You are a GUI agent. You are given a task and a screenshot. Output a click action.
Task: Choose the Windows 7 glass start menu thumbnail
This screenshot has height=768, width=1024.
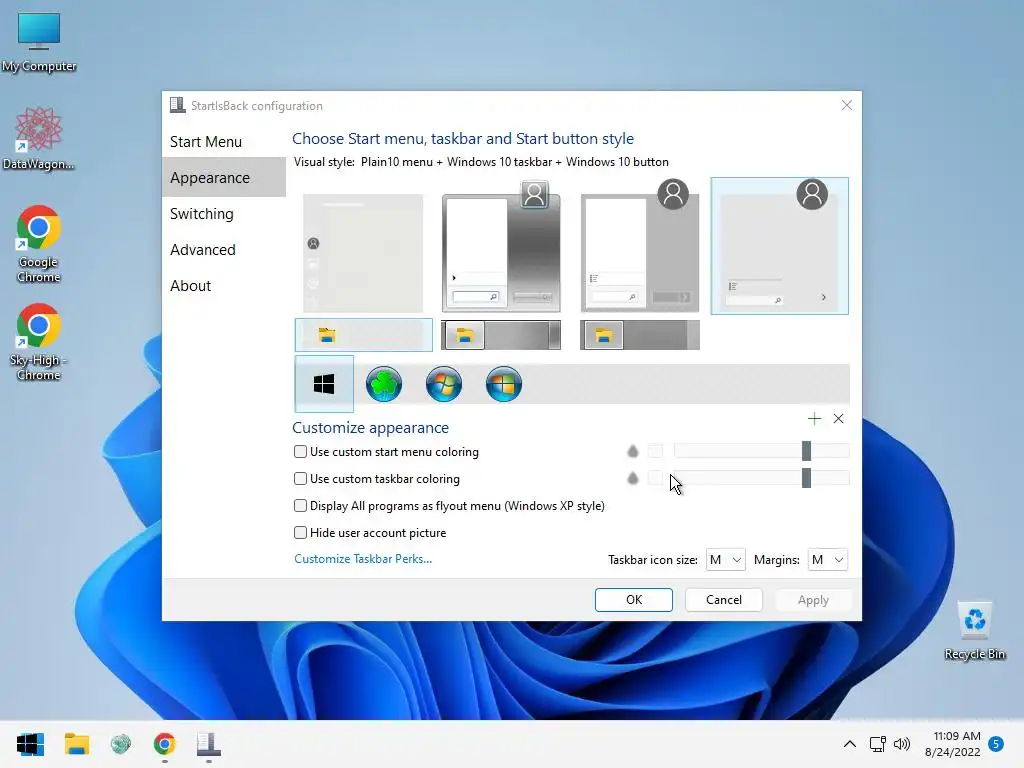pos(501,246)
